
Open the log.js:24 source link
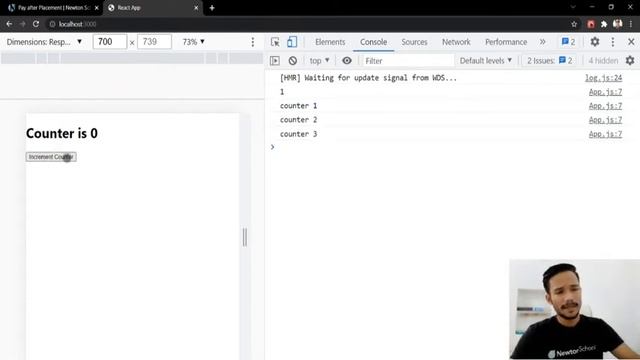point(603,78)
